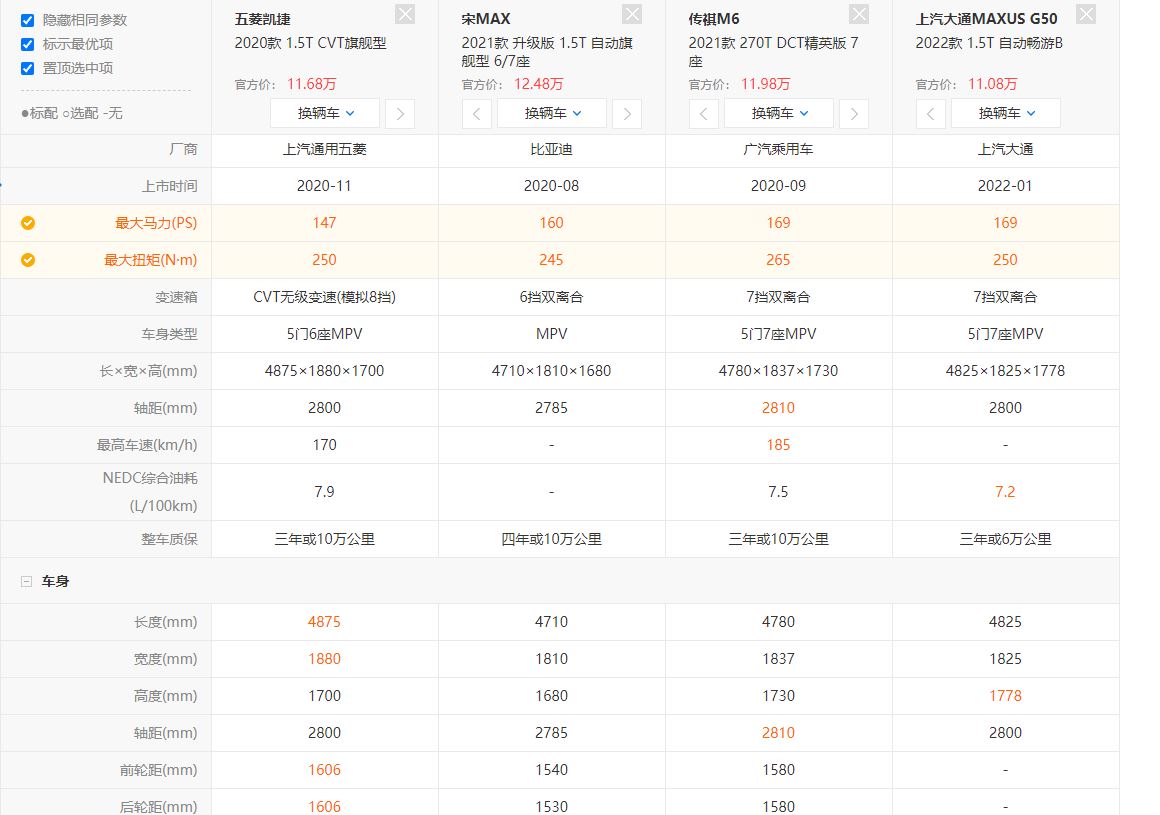Click horsepower value 160

(552, 223)
